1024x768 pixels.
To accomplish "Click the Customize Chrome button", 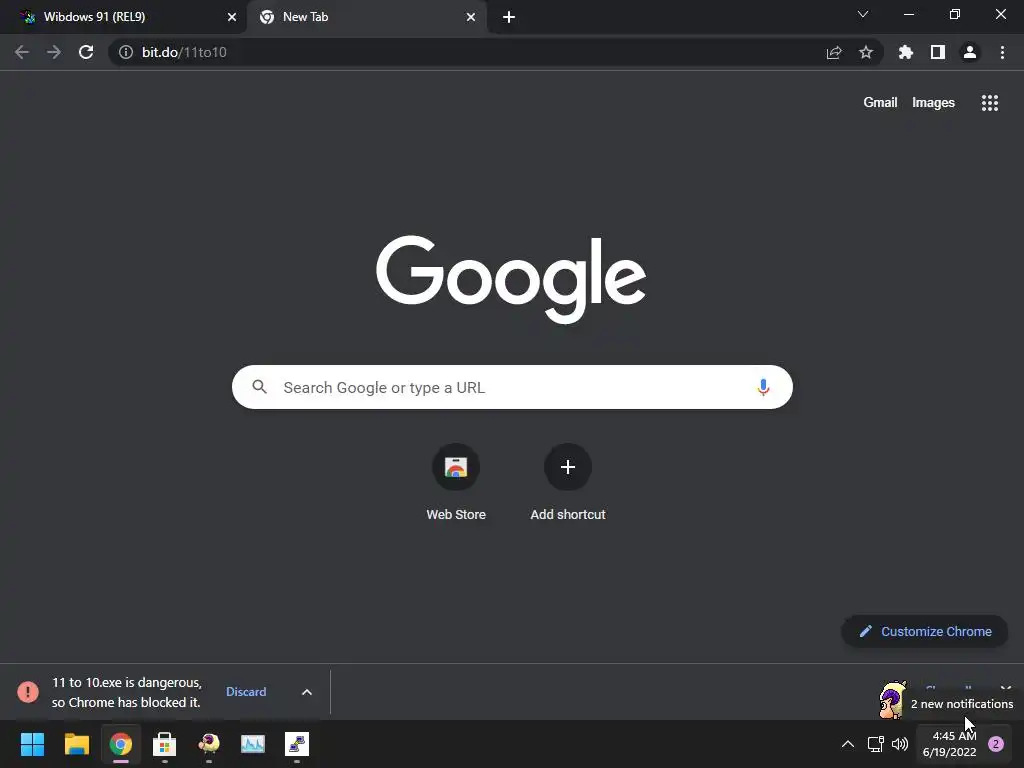I will 925,632.
